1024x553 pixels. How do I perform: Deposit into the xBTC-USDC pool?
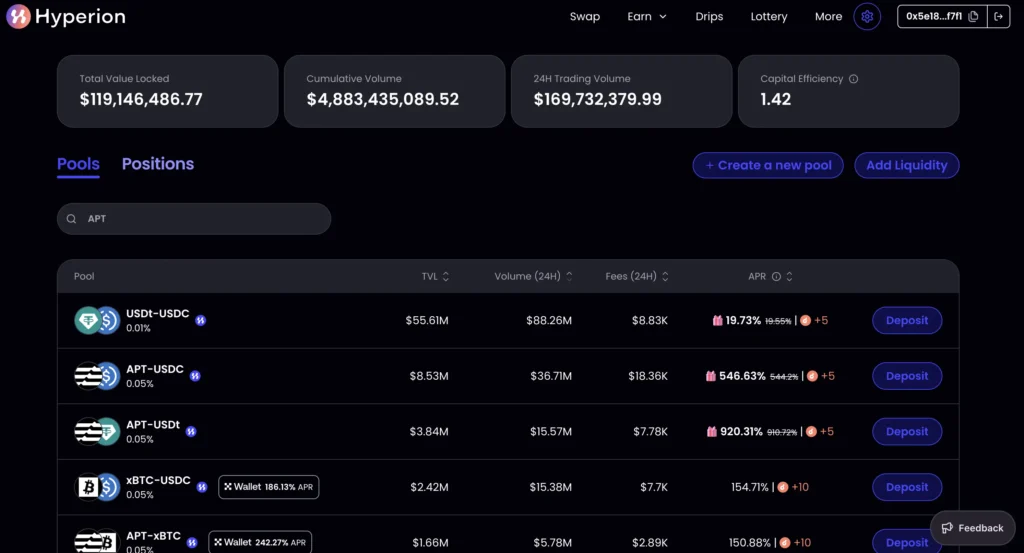pyautogui.click(x=907, y=487)
